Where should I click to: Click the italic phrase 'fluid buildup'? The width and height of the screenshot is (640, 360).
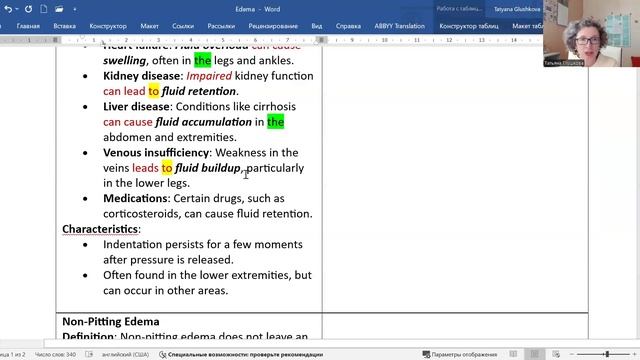(207, 168)
